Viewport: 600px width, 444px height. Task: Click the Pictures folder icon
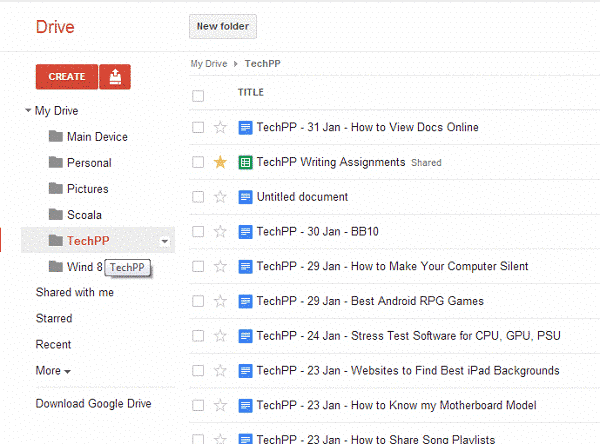coord(56,188)
